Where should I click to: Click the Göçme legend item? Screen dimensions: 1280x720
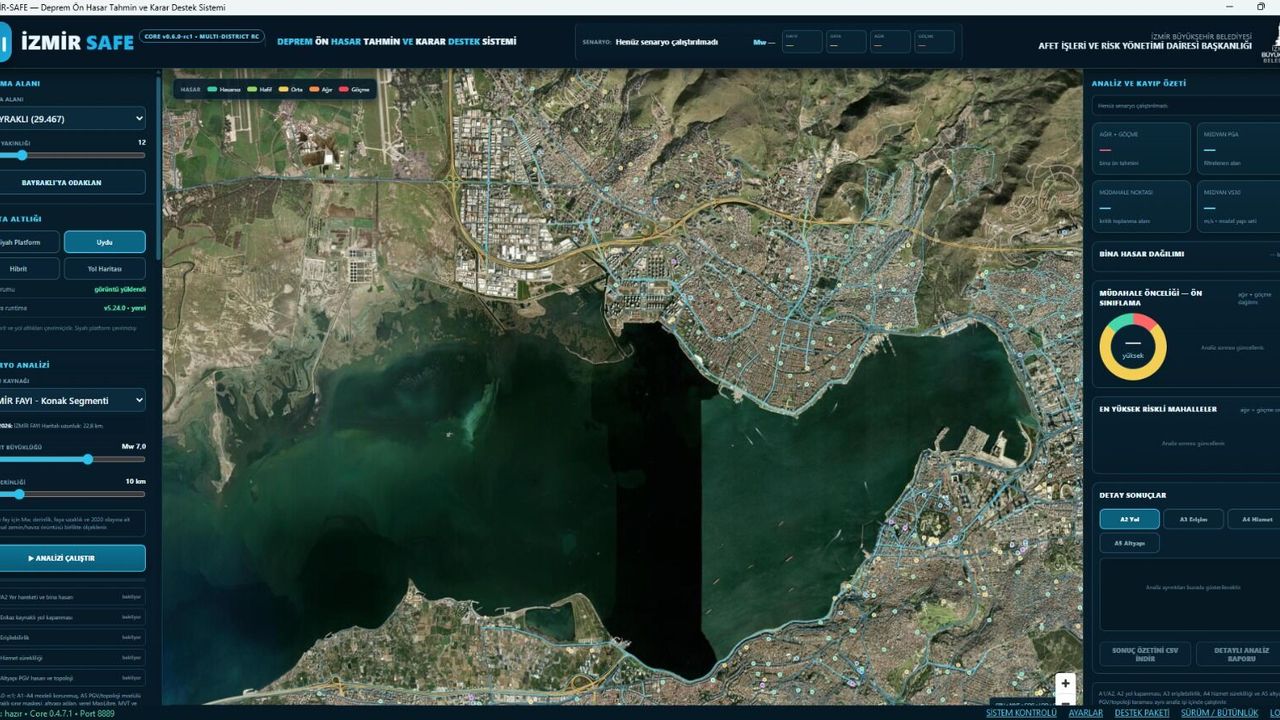tap(355, 89)
